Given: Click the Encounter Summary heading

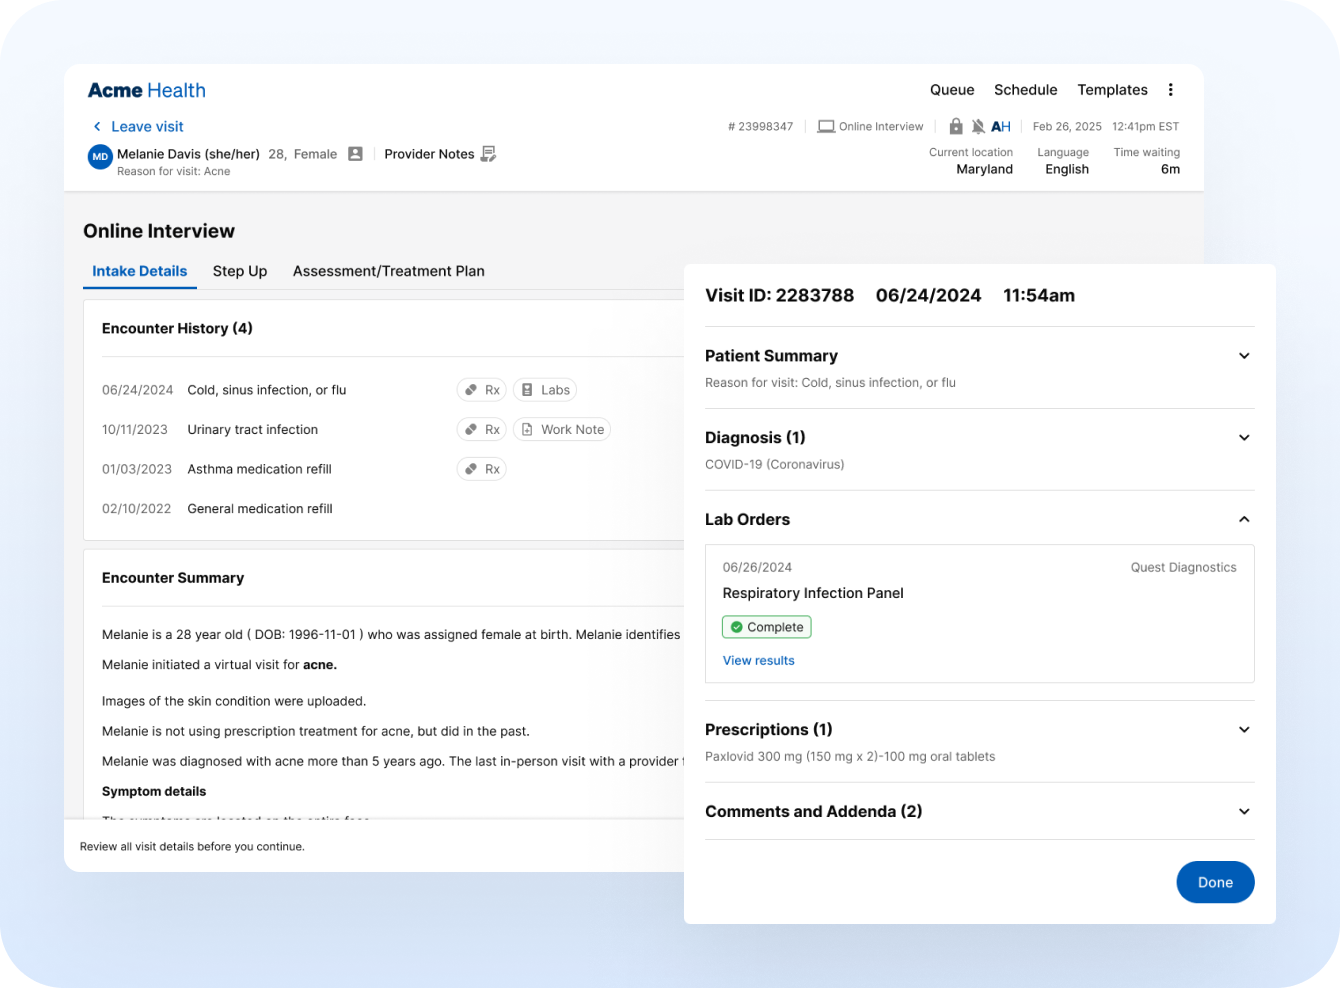Looking at the screenshot, I should [173, 578].
